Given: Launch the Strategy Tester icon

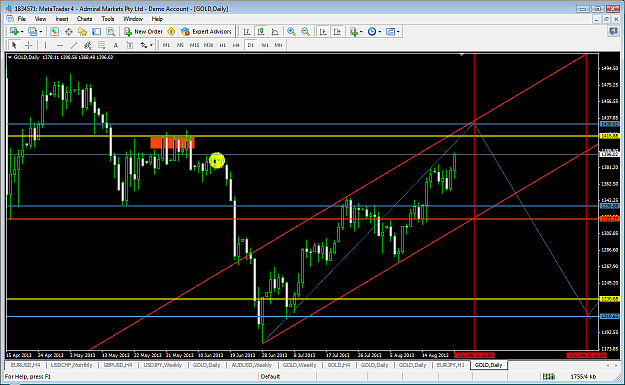Looking at the screenshot, I should coord(111,31).
